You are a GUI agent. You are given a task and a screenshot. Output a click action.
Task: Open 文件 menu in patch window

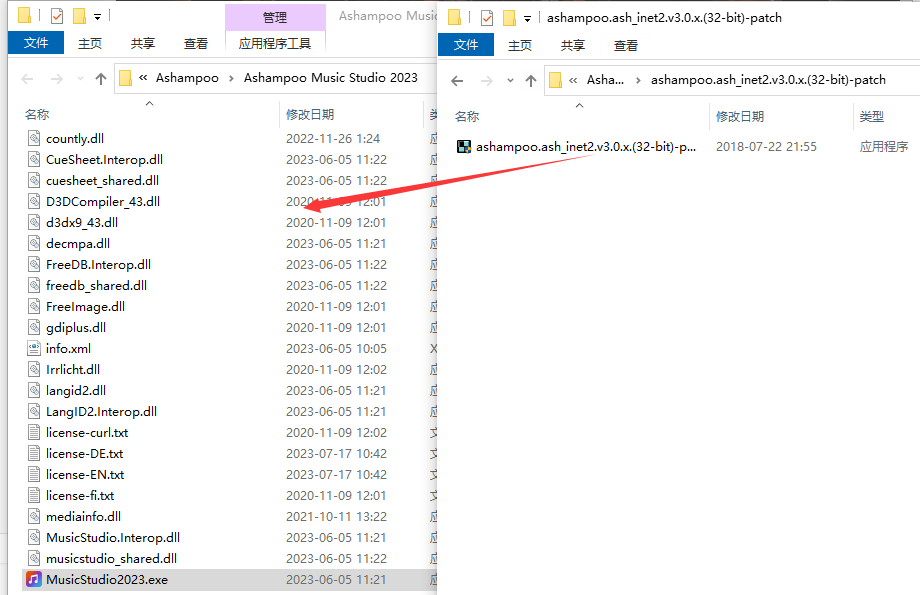[x=466, y=45]
